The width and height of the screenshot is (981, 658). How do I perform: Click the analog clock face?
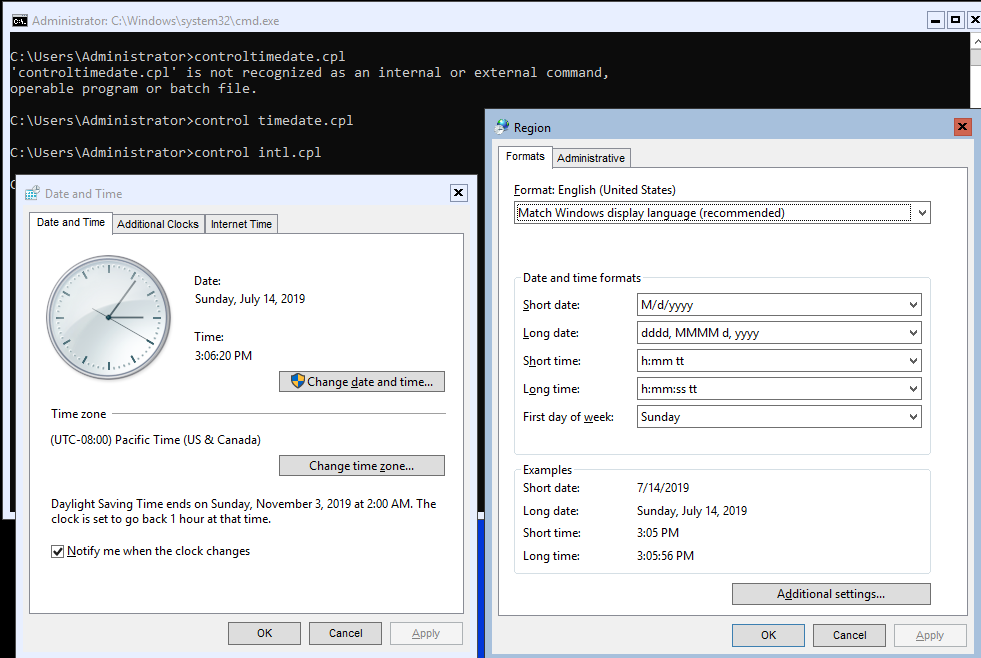106,314
